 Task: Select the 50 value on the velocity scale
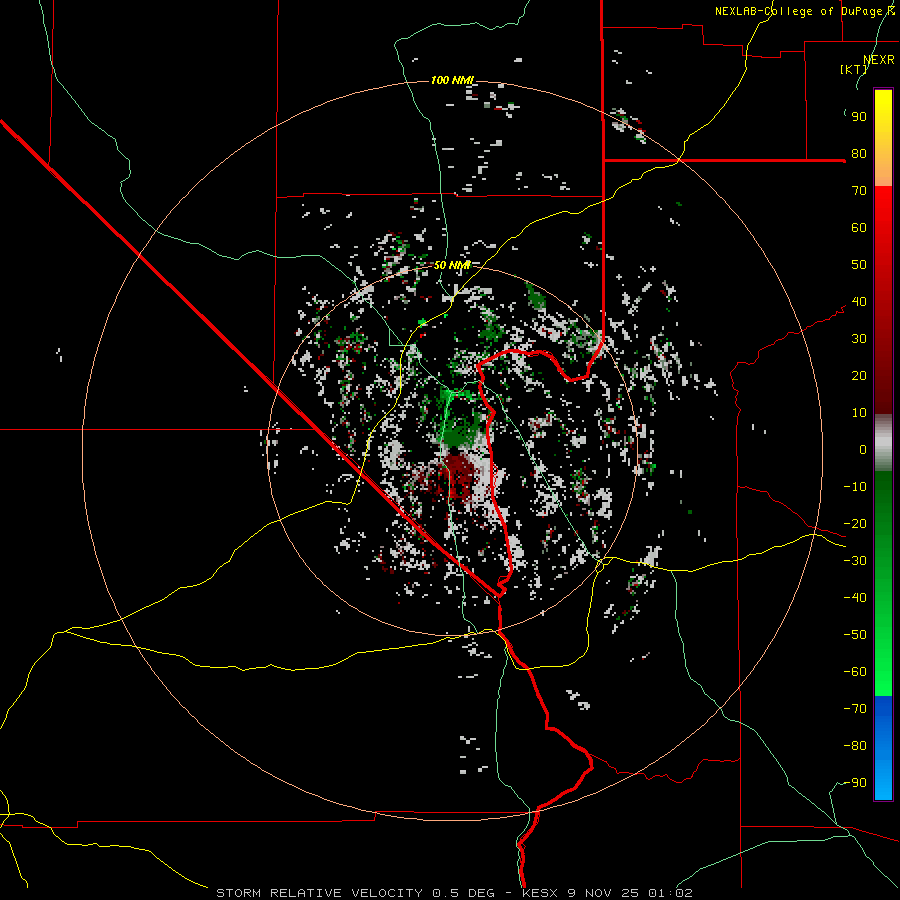click(x=859, y=265)
